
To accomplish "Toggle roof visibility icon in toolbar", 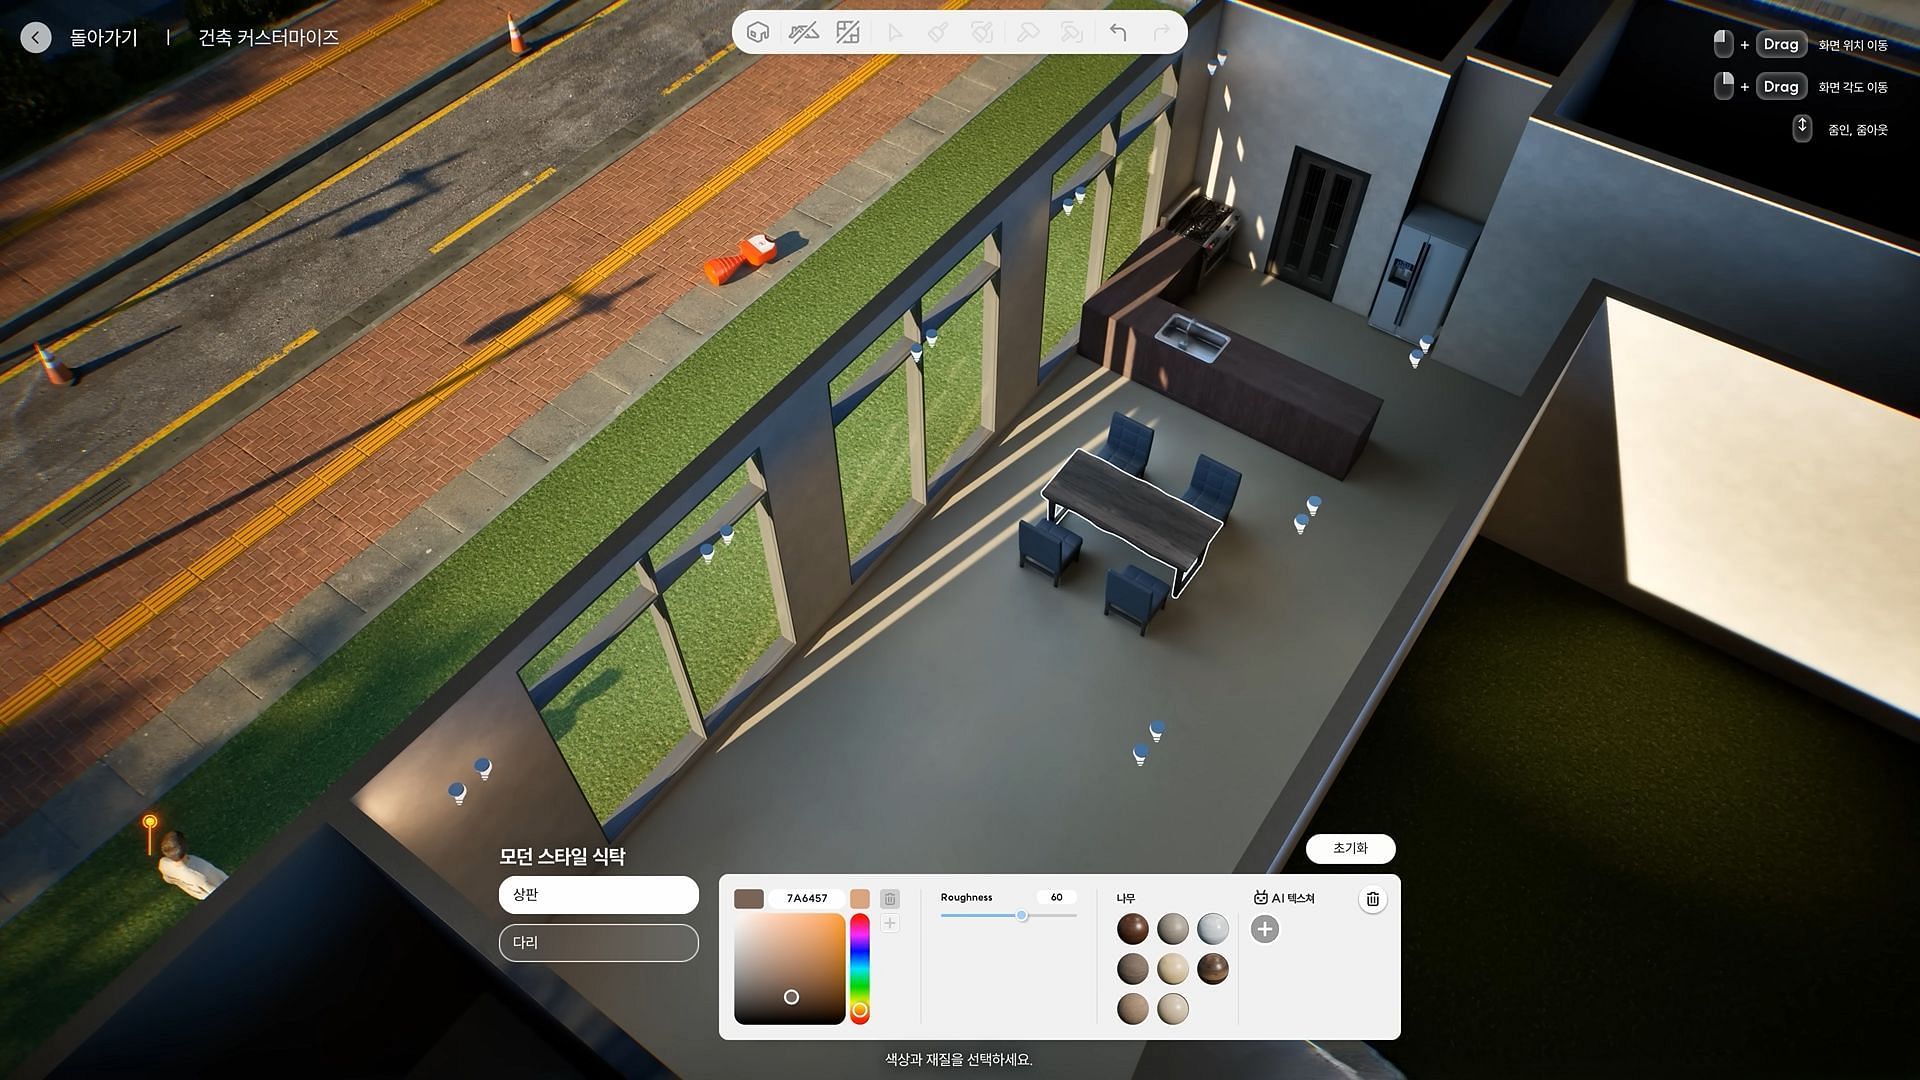I will pos(803,32).
